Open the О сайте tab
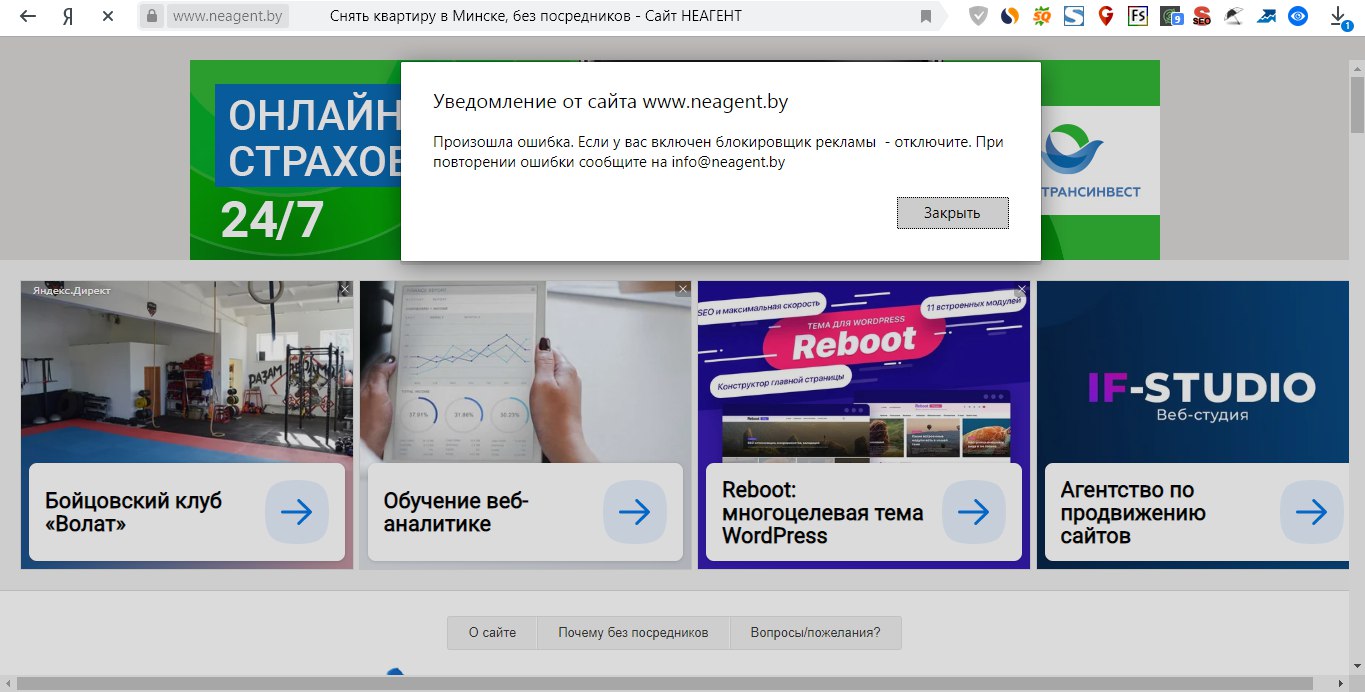The height and width of the screenshot is (692, 1365). click(x=492, y=633)
